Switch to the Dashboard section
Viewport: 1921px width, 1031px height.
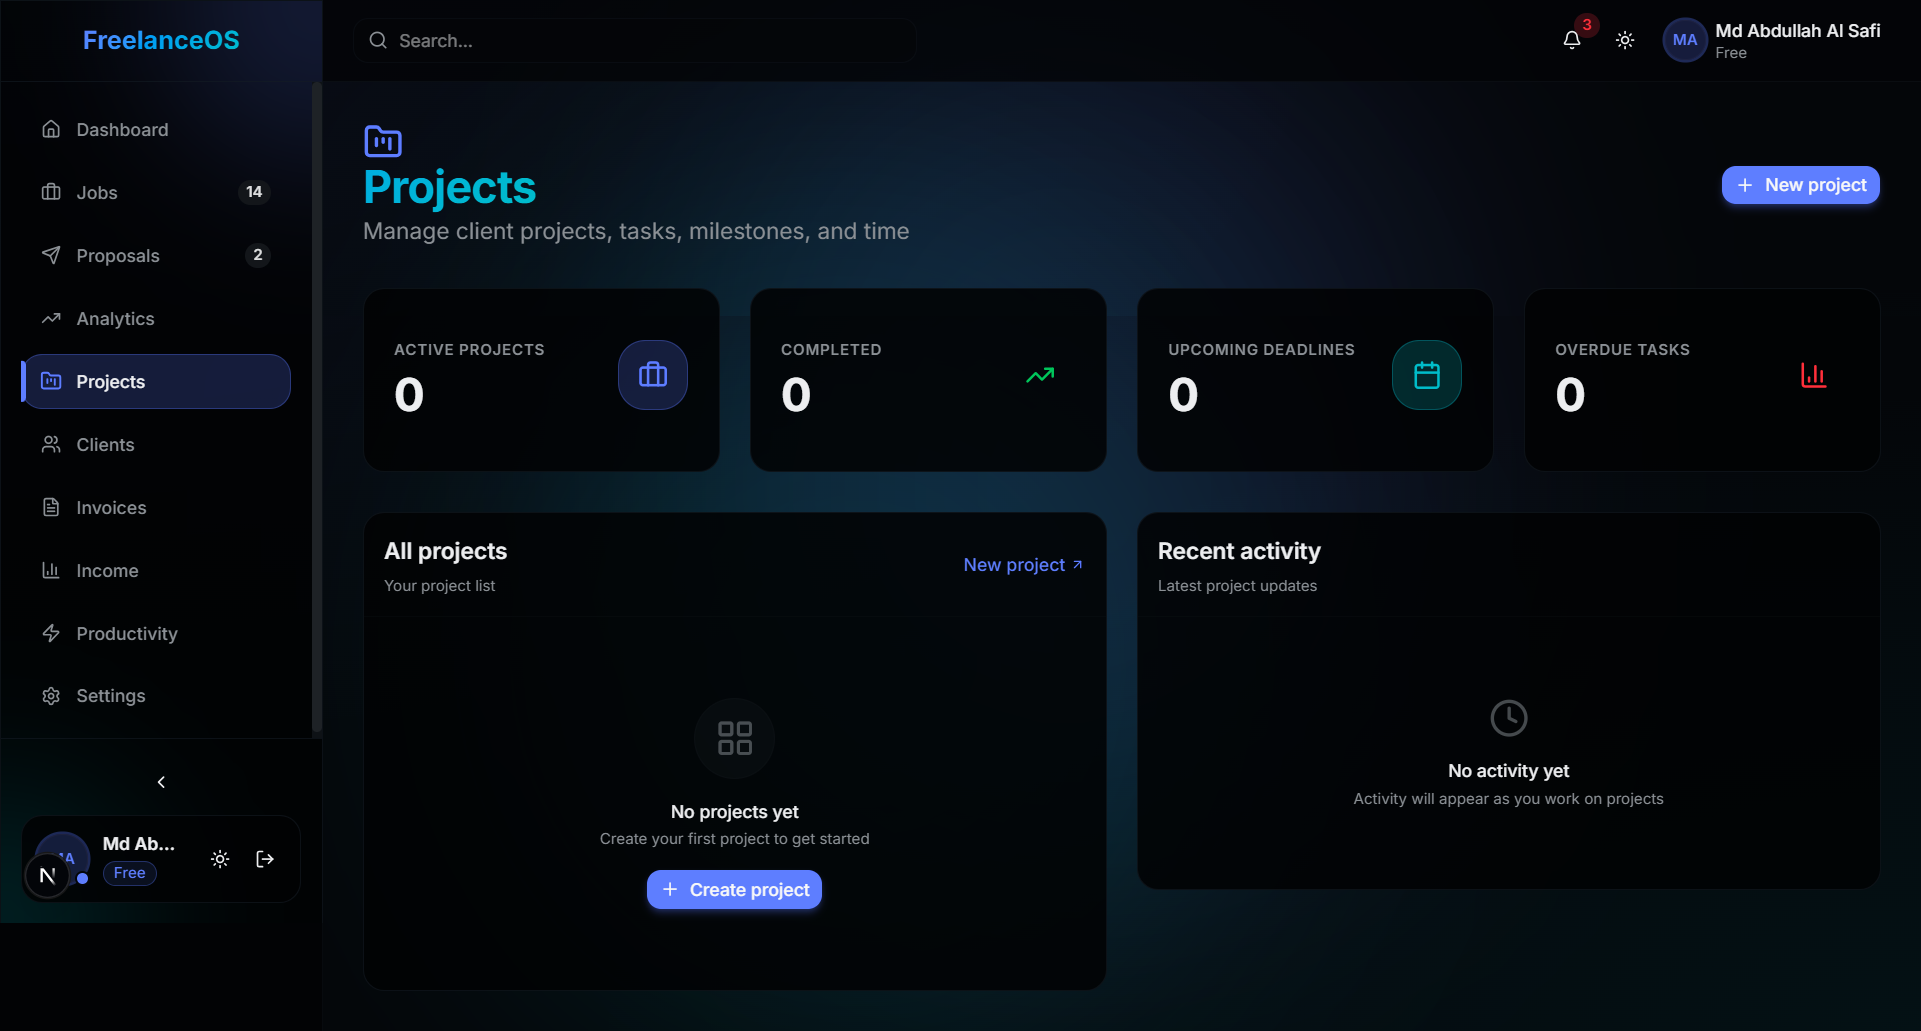pos(121,130)
